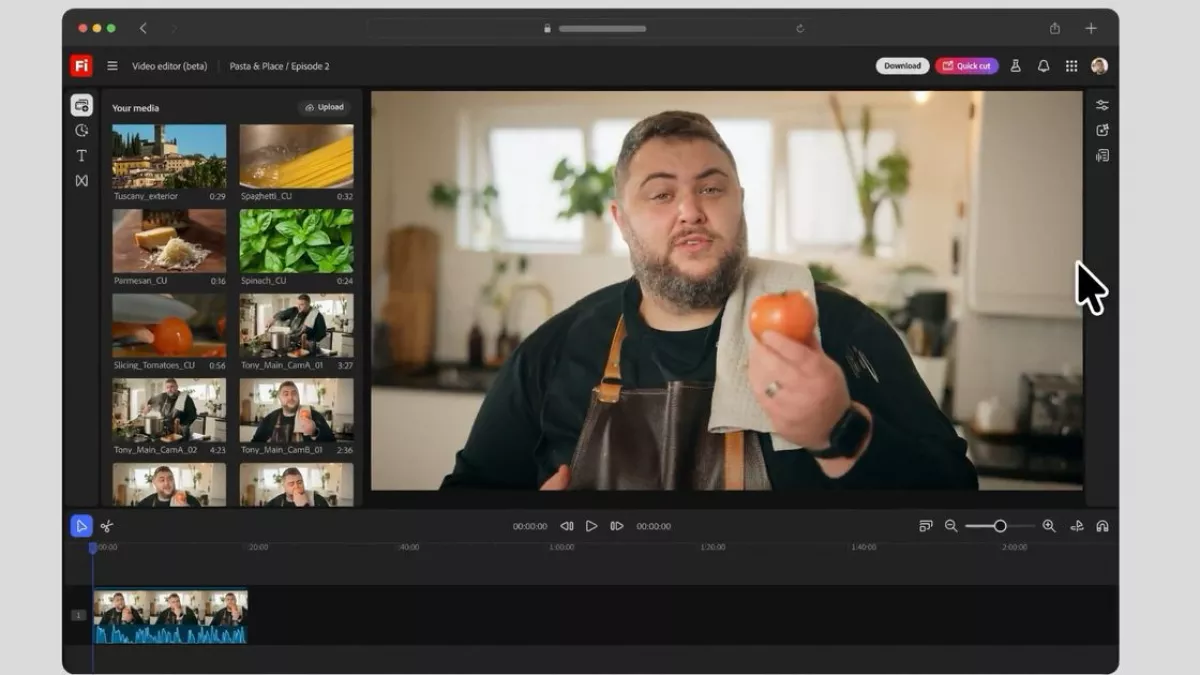
Task: Open the beaker labs icon
Action: click(x=1015, y=66)
